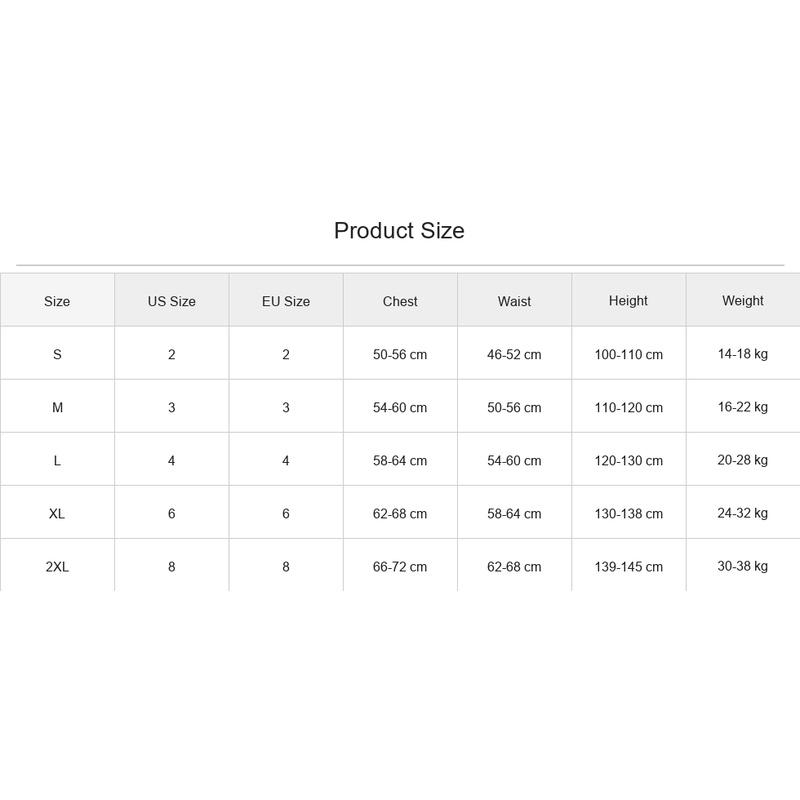Select the L size row label
The height and width of the screenshot is (800, 800).
coord(57,460)
